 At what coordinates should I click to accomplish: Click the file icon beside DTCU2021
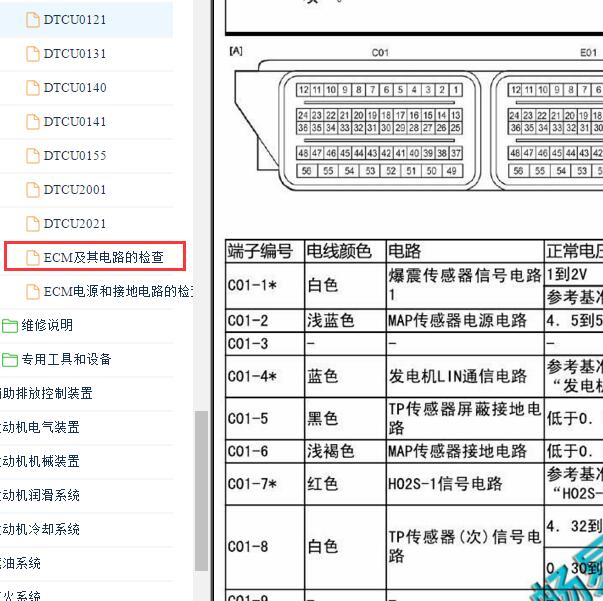33,223
